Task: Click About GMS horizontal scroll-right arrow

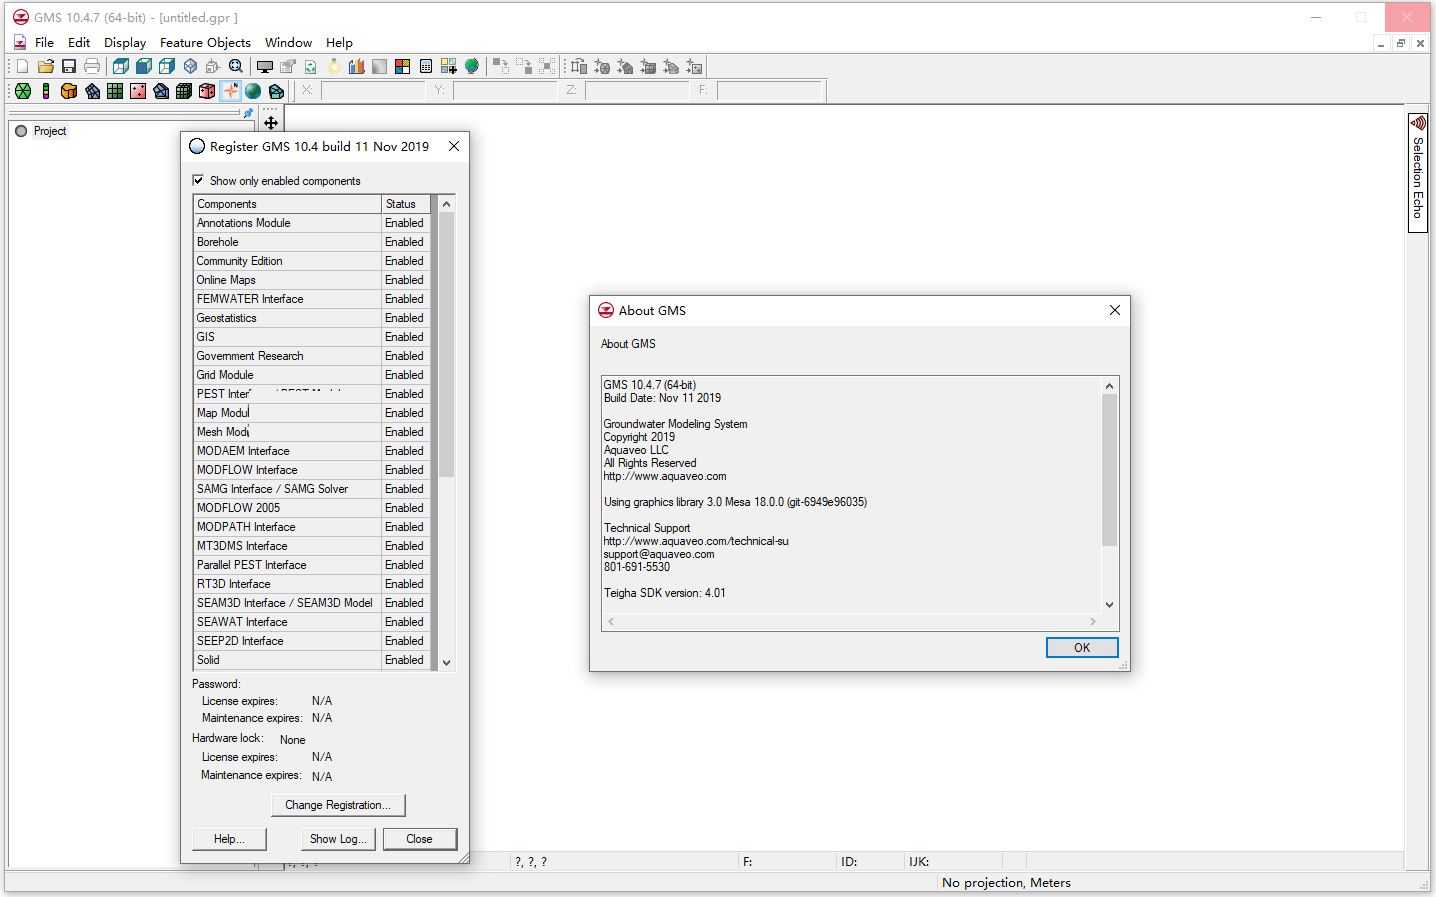Action: tap(1092, 621)
